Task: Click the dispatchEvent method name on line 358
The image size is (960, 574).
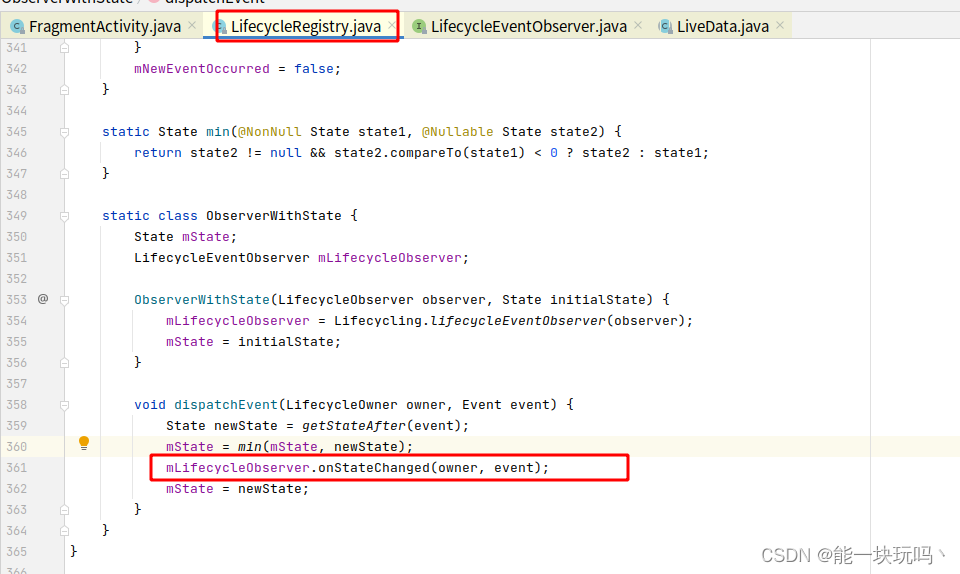Action: point(225,404)
